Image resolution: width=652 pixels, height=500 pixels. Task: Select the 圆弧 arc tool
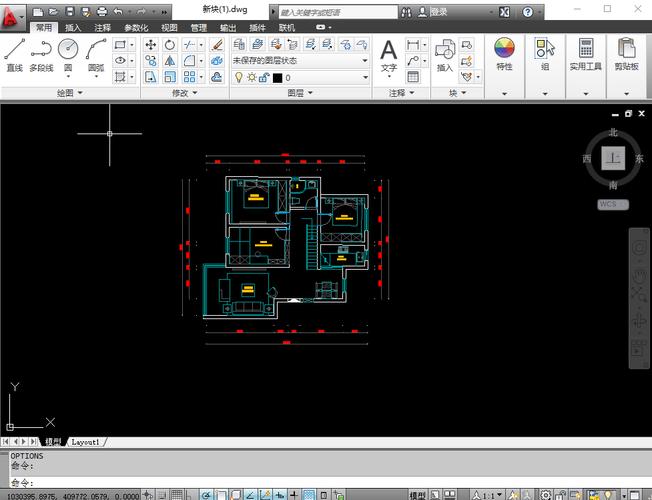click(96, 54)
